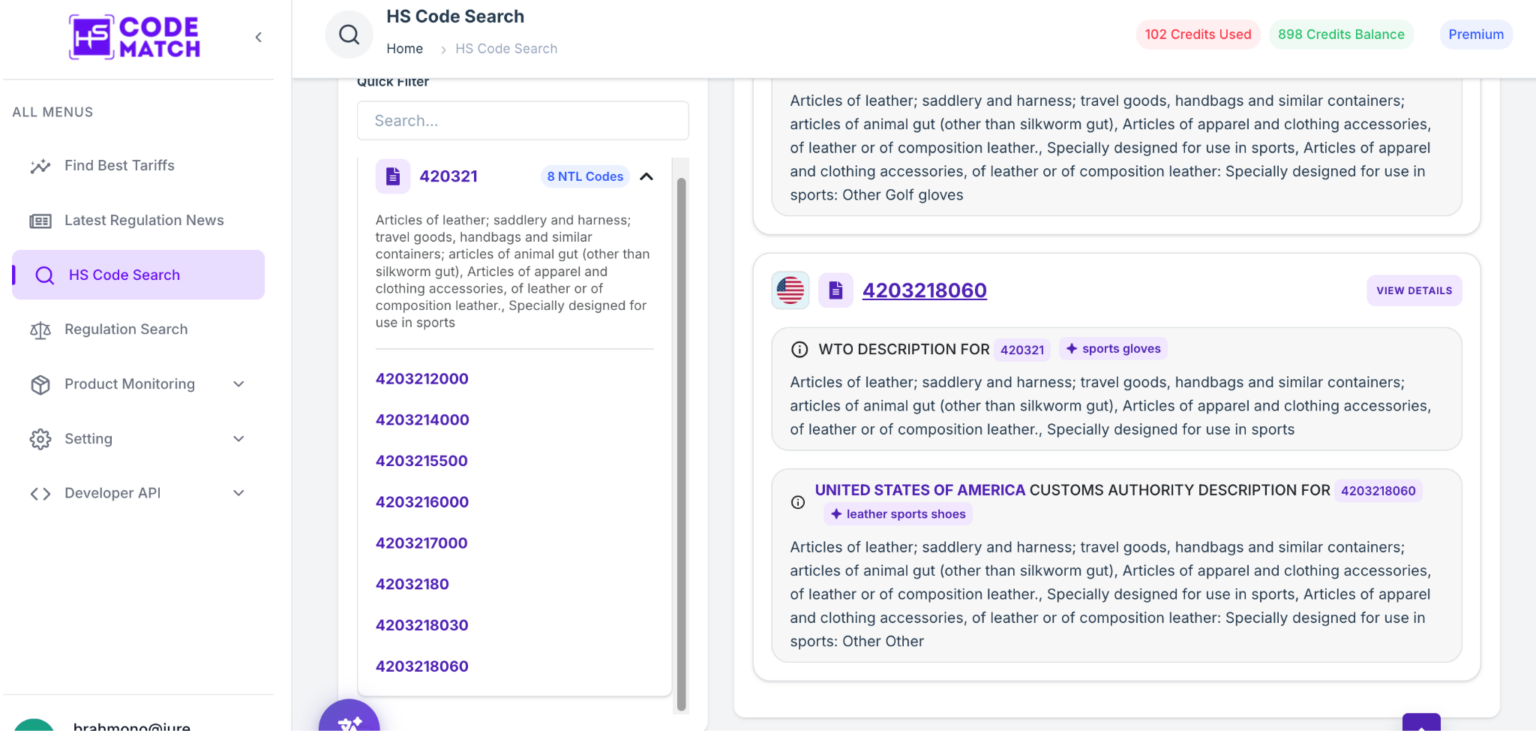Click the Find Best Tariffs trend icon

40,166
